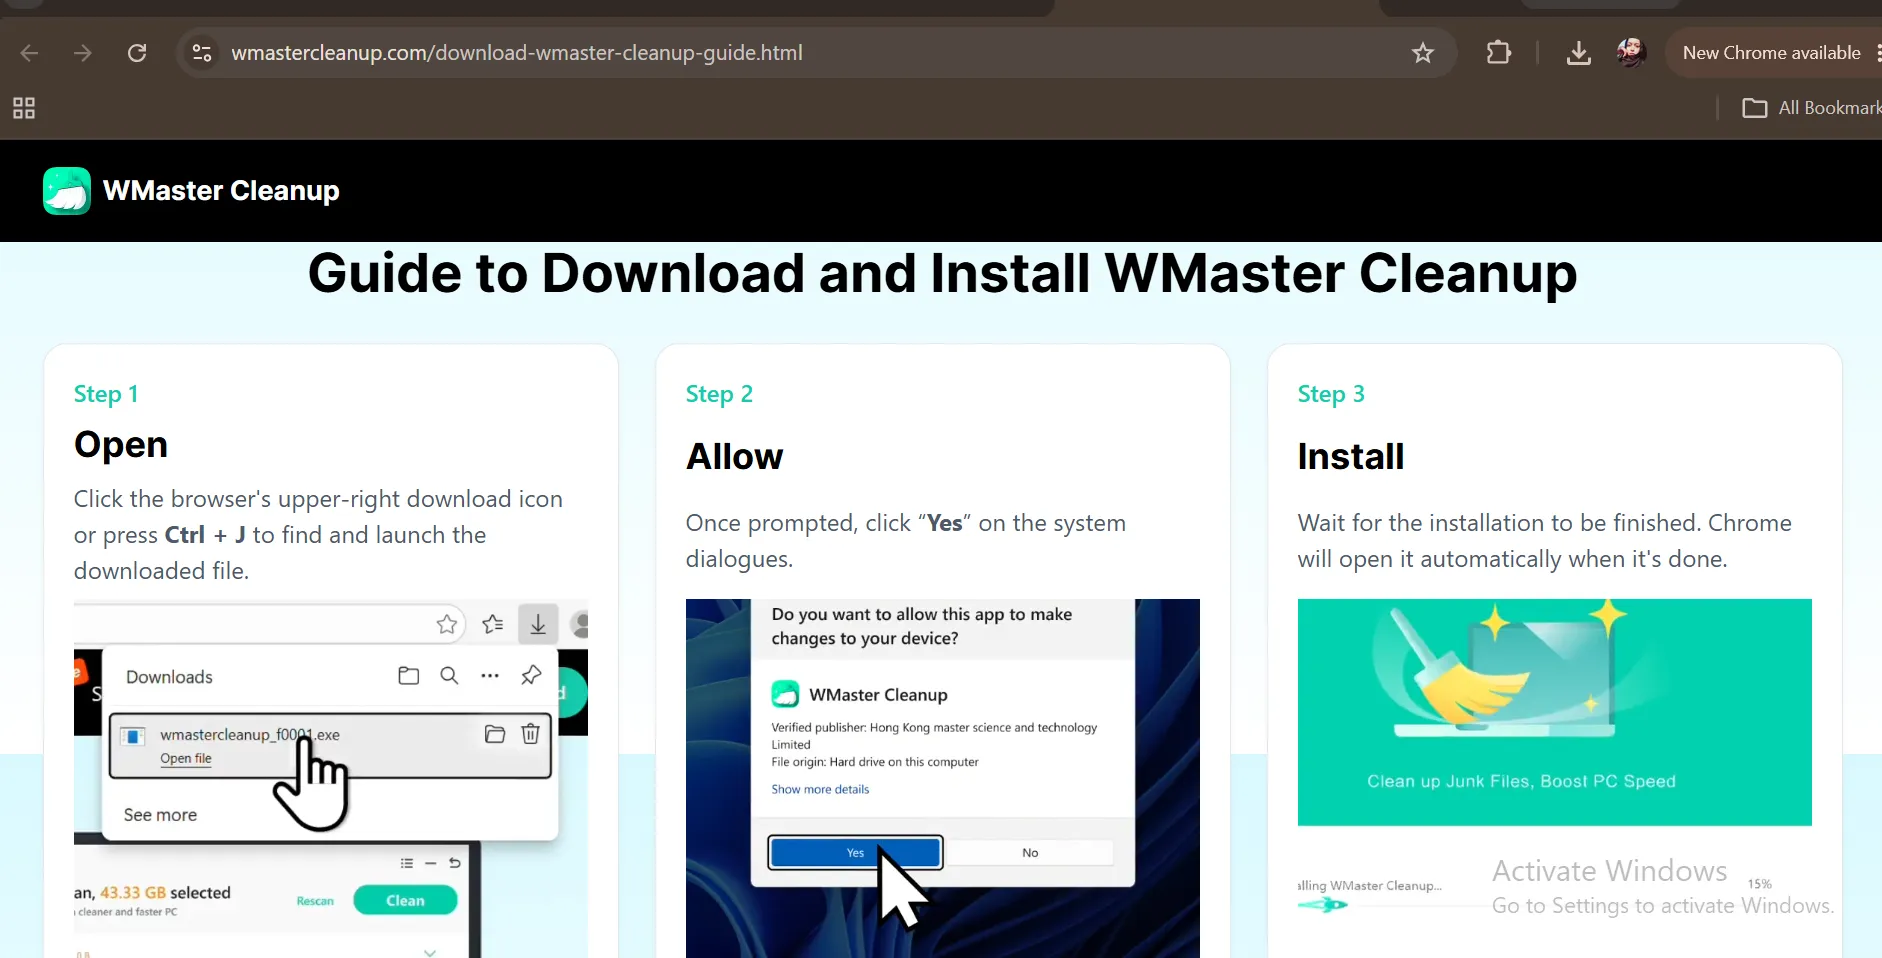The height and width of the screenshot is (958, 1882).
Task: Click the WMaster Cleanup logo icon
Action: click(67, 191)
